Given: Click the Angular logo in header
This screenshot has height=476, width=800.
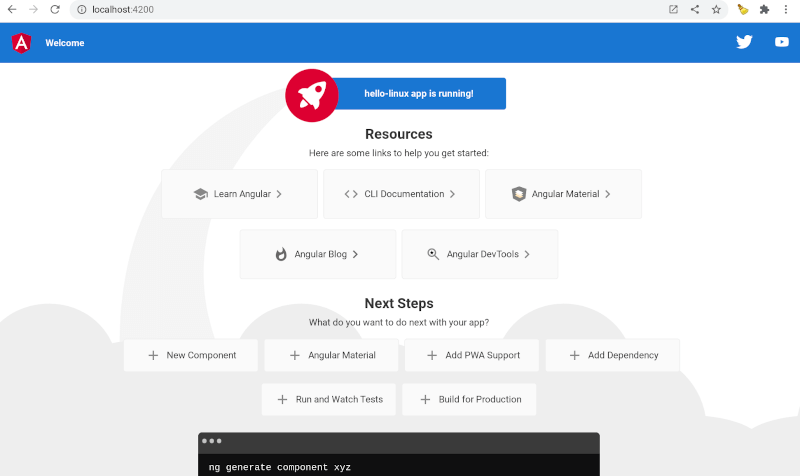Looking at the screenshot, I should click(21, 43).
